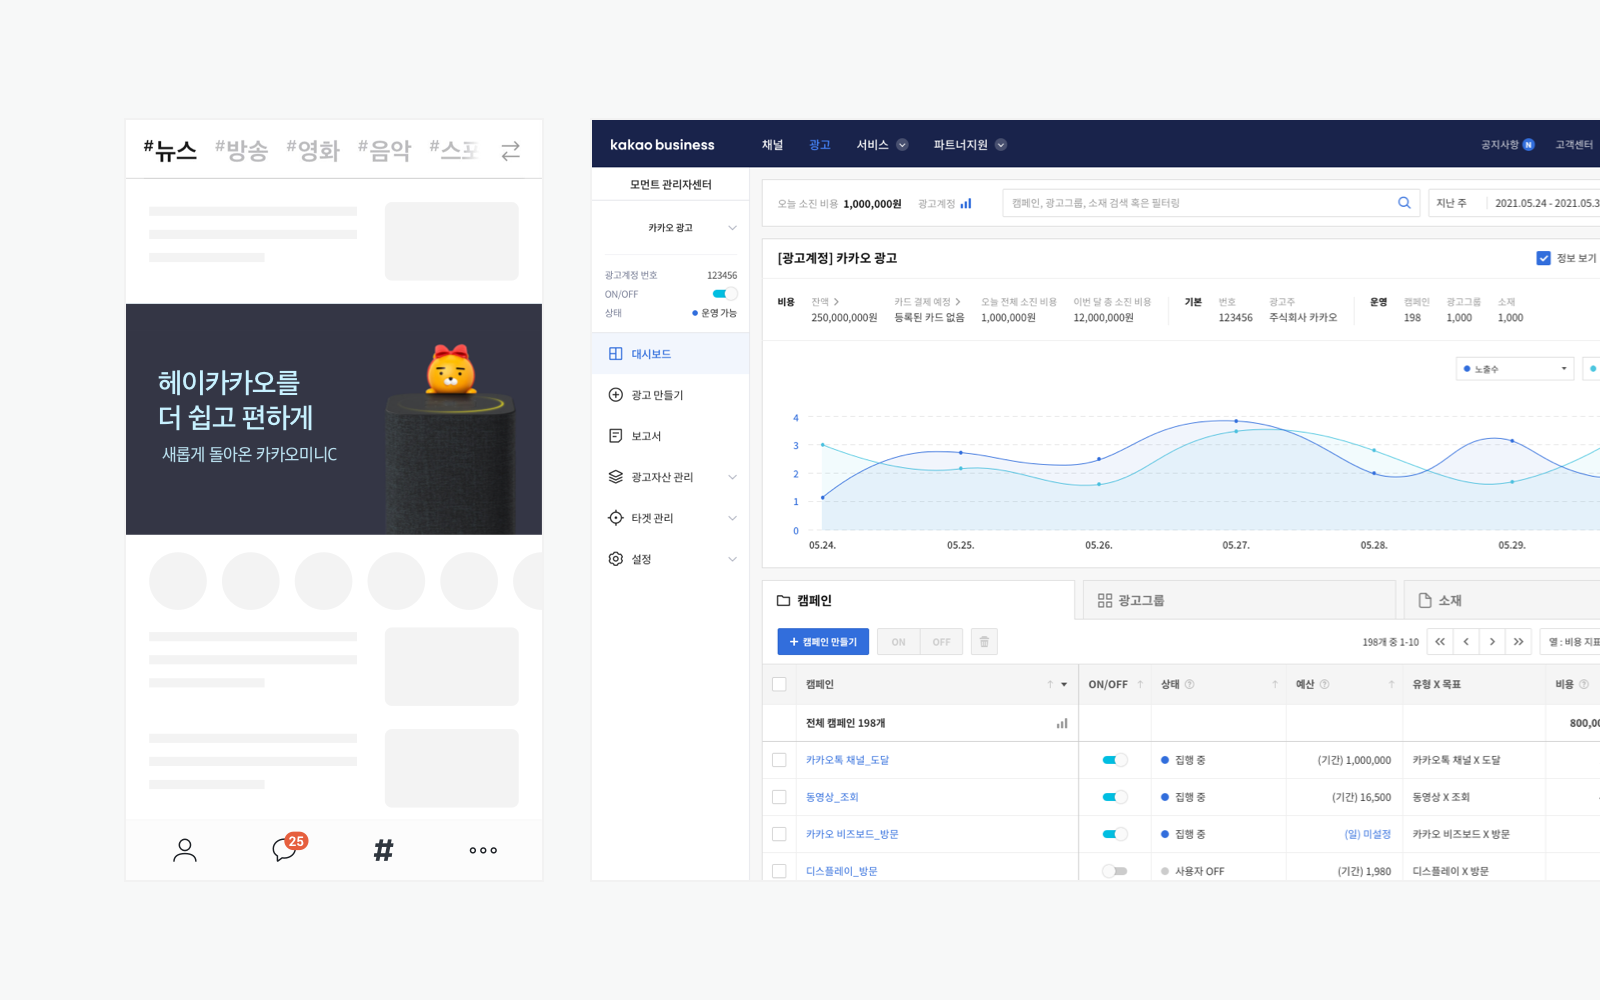Select the #방송 tab in mobile preview
Viewport: 1600px width, 1000px height.
coord(242,150)
